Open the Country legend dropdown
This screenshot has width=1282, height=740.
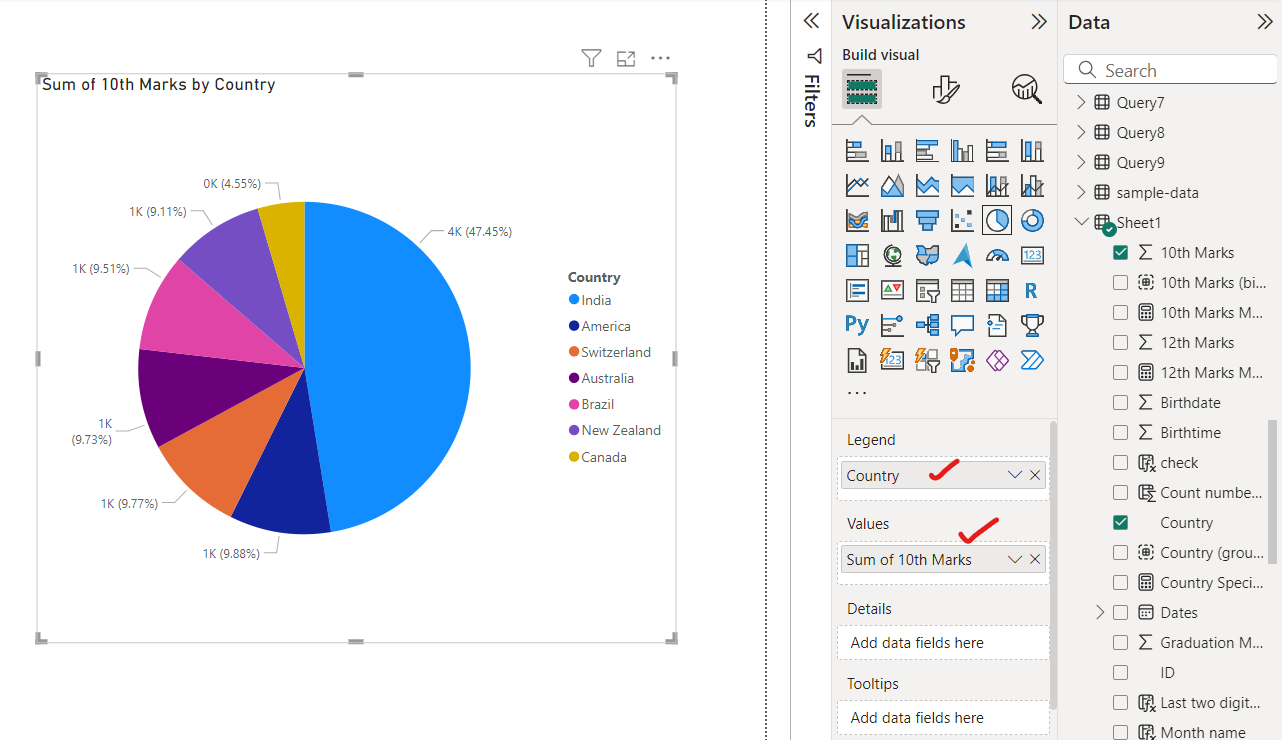click(1015, 475)
